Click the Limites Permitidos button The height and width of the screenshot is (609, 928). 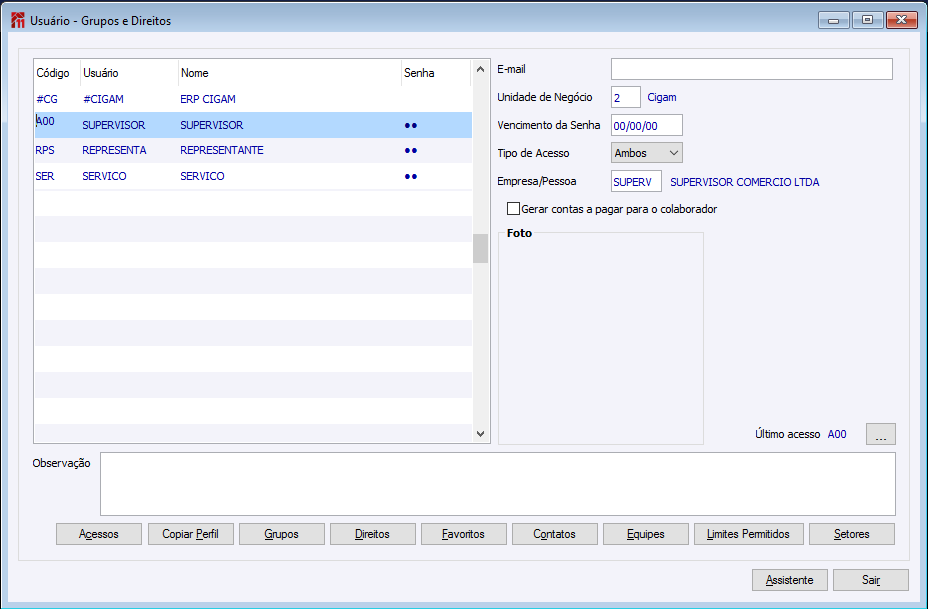(748, 534)
